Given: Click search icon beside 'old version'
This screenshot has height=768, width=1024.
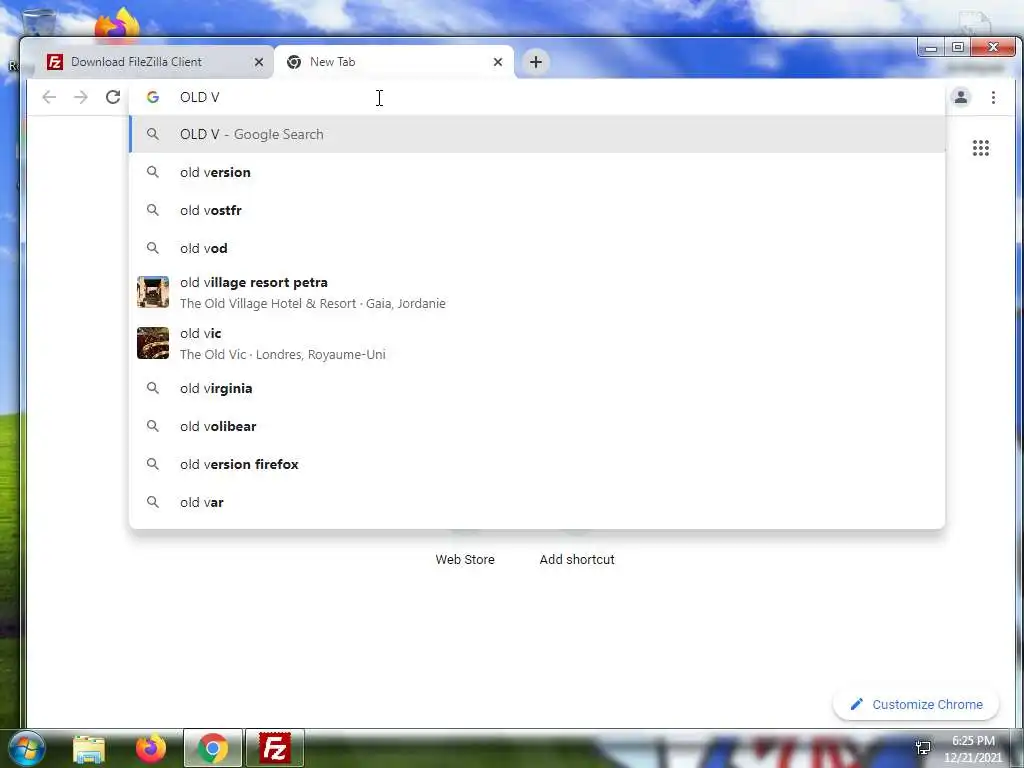Looking at the screenshot, I should 152,172.
